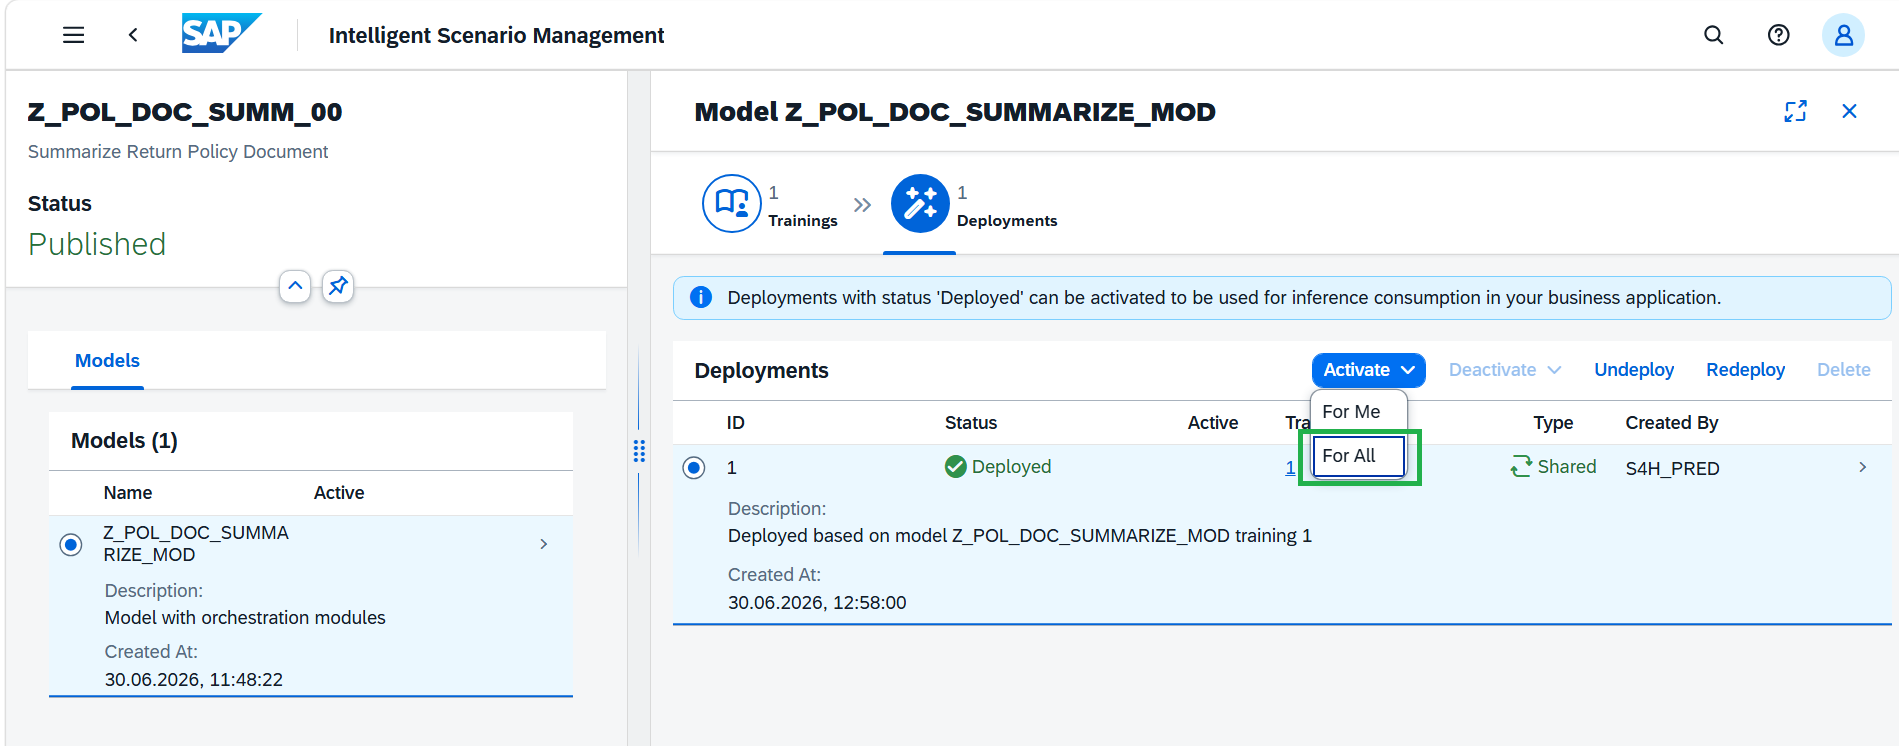Open the search icon in the header
This screenshot has height=746, width=1899.
[1714, 35]
